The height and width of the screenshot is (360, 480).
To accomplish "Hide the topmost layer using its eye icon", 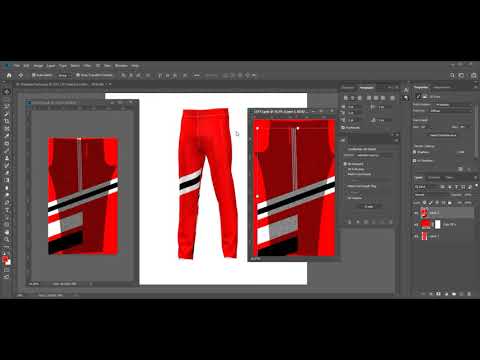I will click(x=416, y=213).
